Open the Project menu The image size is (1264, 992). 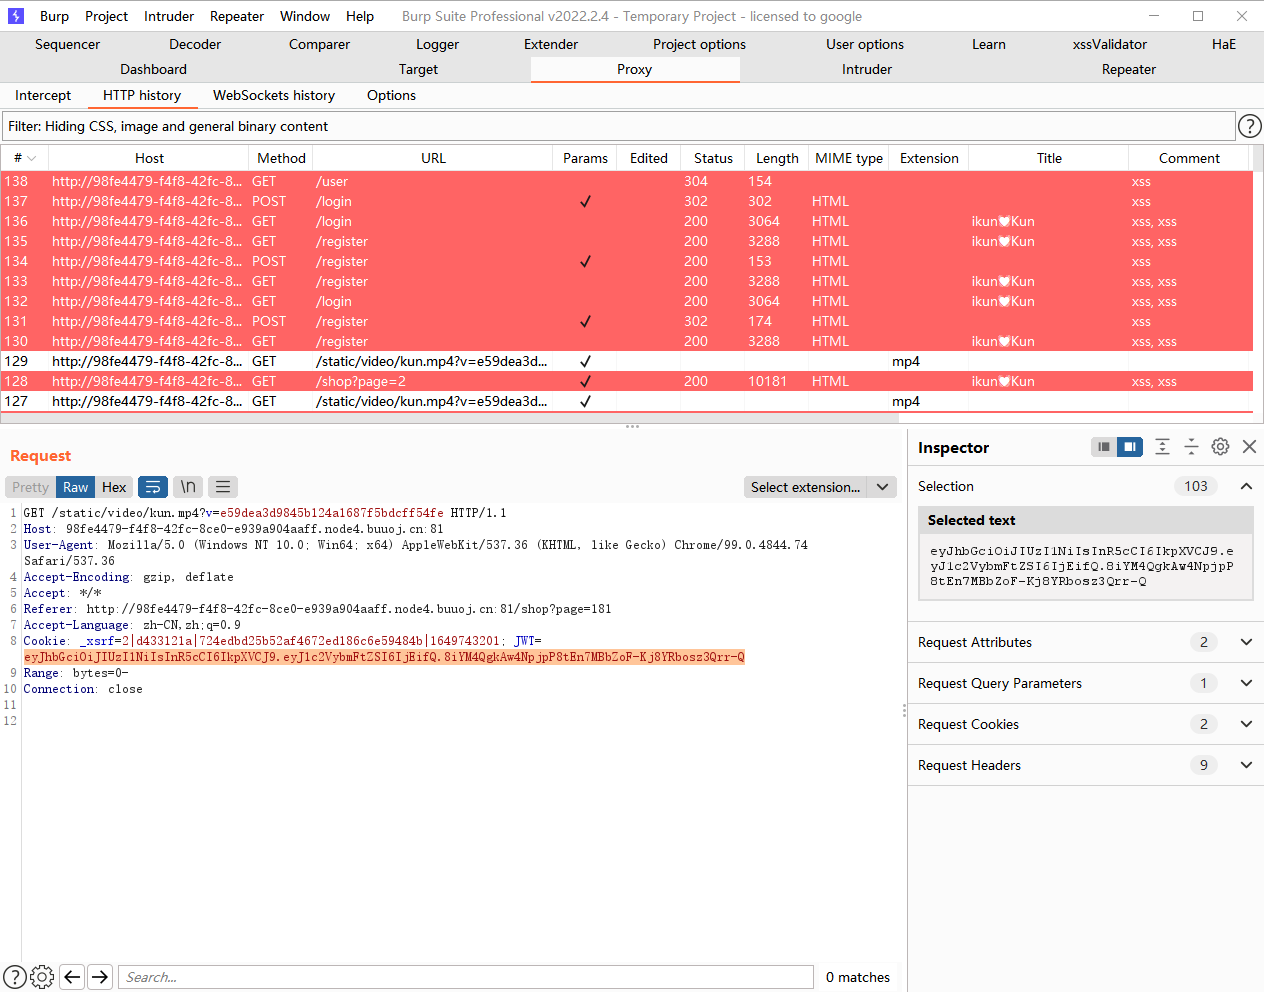[x=106, y=16]
